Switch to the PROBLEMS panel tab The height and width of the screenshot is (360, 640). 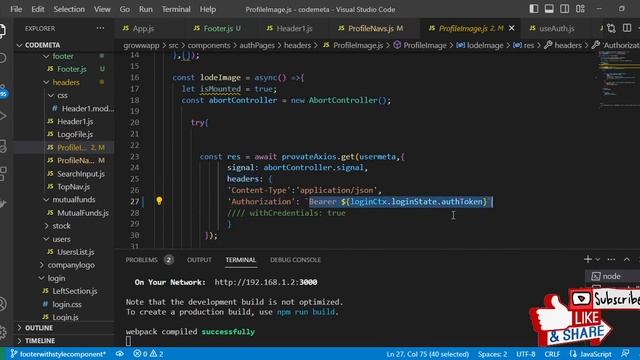click(141, 260)
